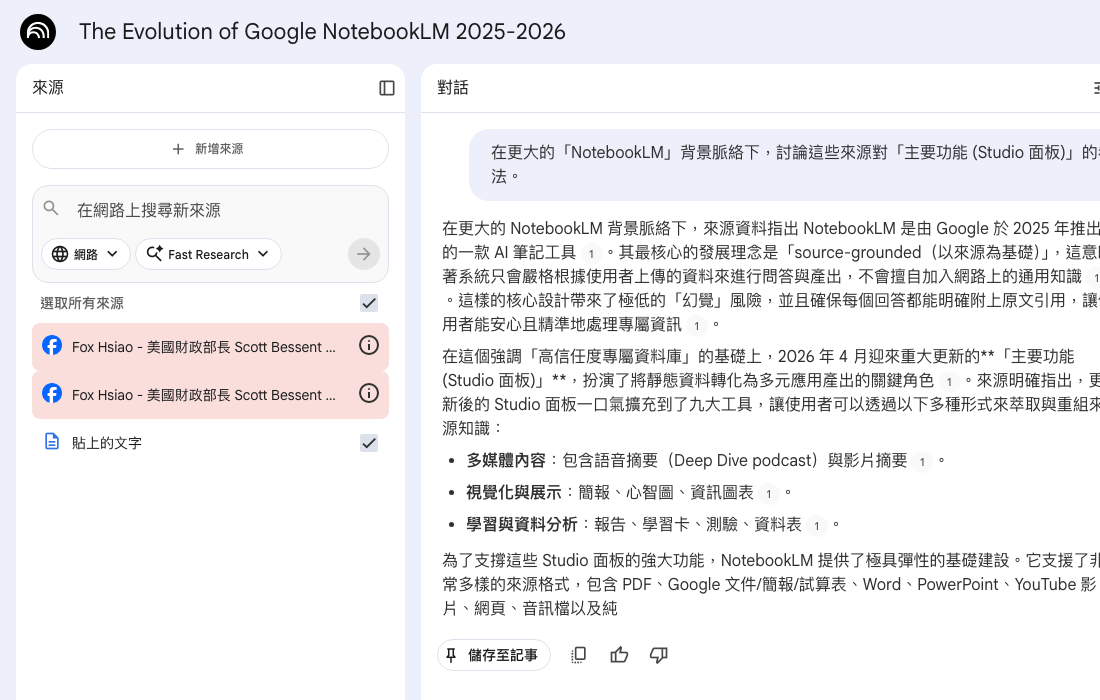Click the NotebookLM logo icon
Screen dimensions: 1100x700
[38, 32]
